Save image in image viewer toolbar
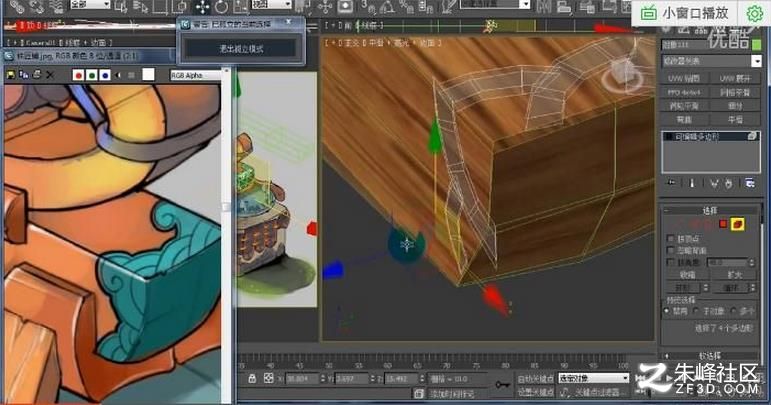The image size is (771, 405). click(10, 75)
